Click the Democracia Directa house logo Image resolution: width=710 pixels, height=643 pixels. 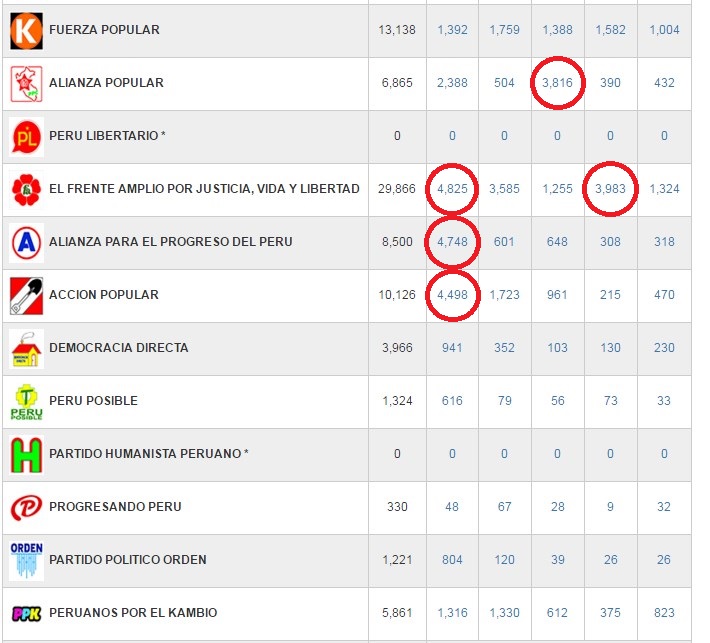pos(26,348)
